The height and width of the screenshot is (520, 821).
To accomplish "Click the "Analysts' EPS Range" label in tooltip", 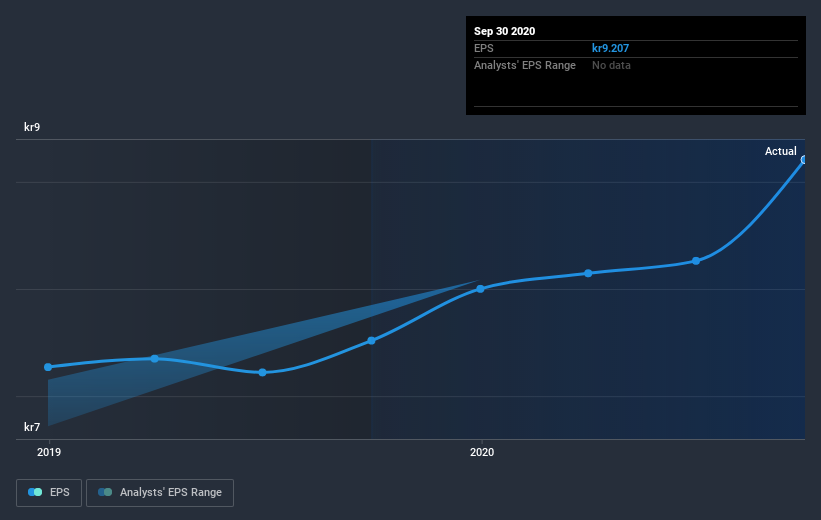I will coord(525,65).
